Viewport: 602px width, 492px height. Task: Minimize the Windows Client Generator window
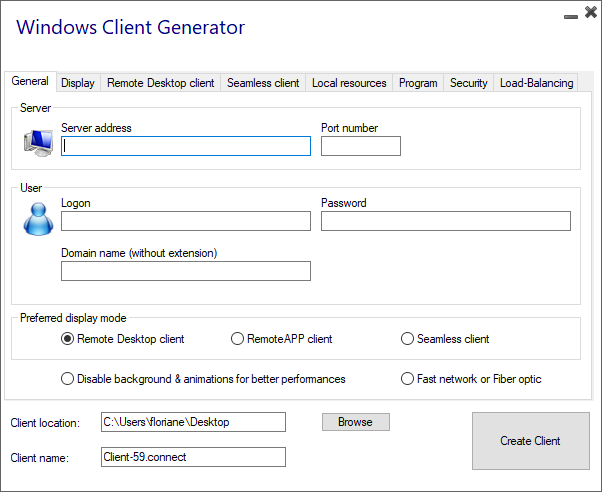(569, 16)
